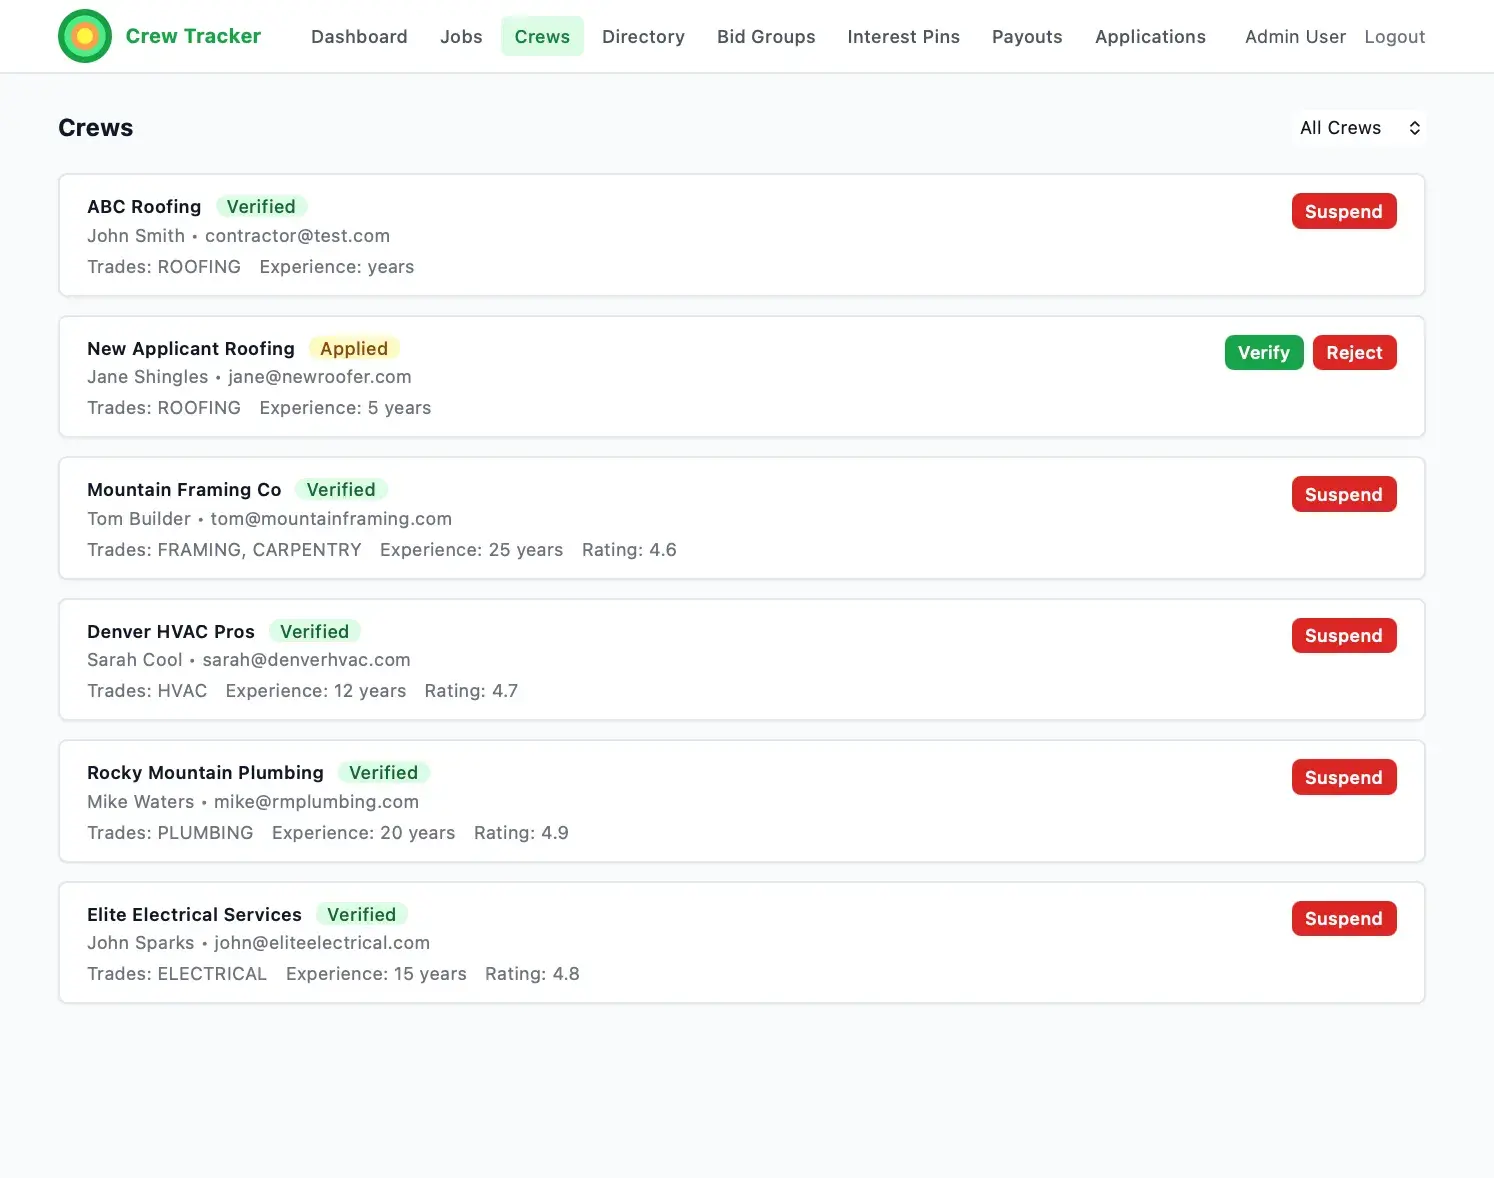Viewport: 1494px width, 1178px height.
Task: Suspend Rocky Mountain Plumbing
Action: pos(1343,777)
